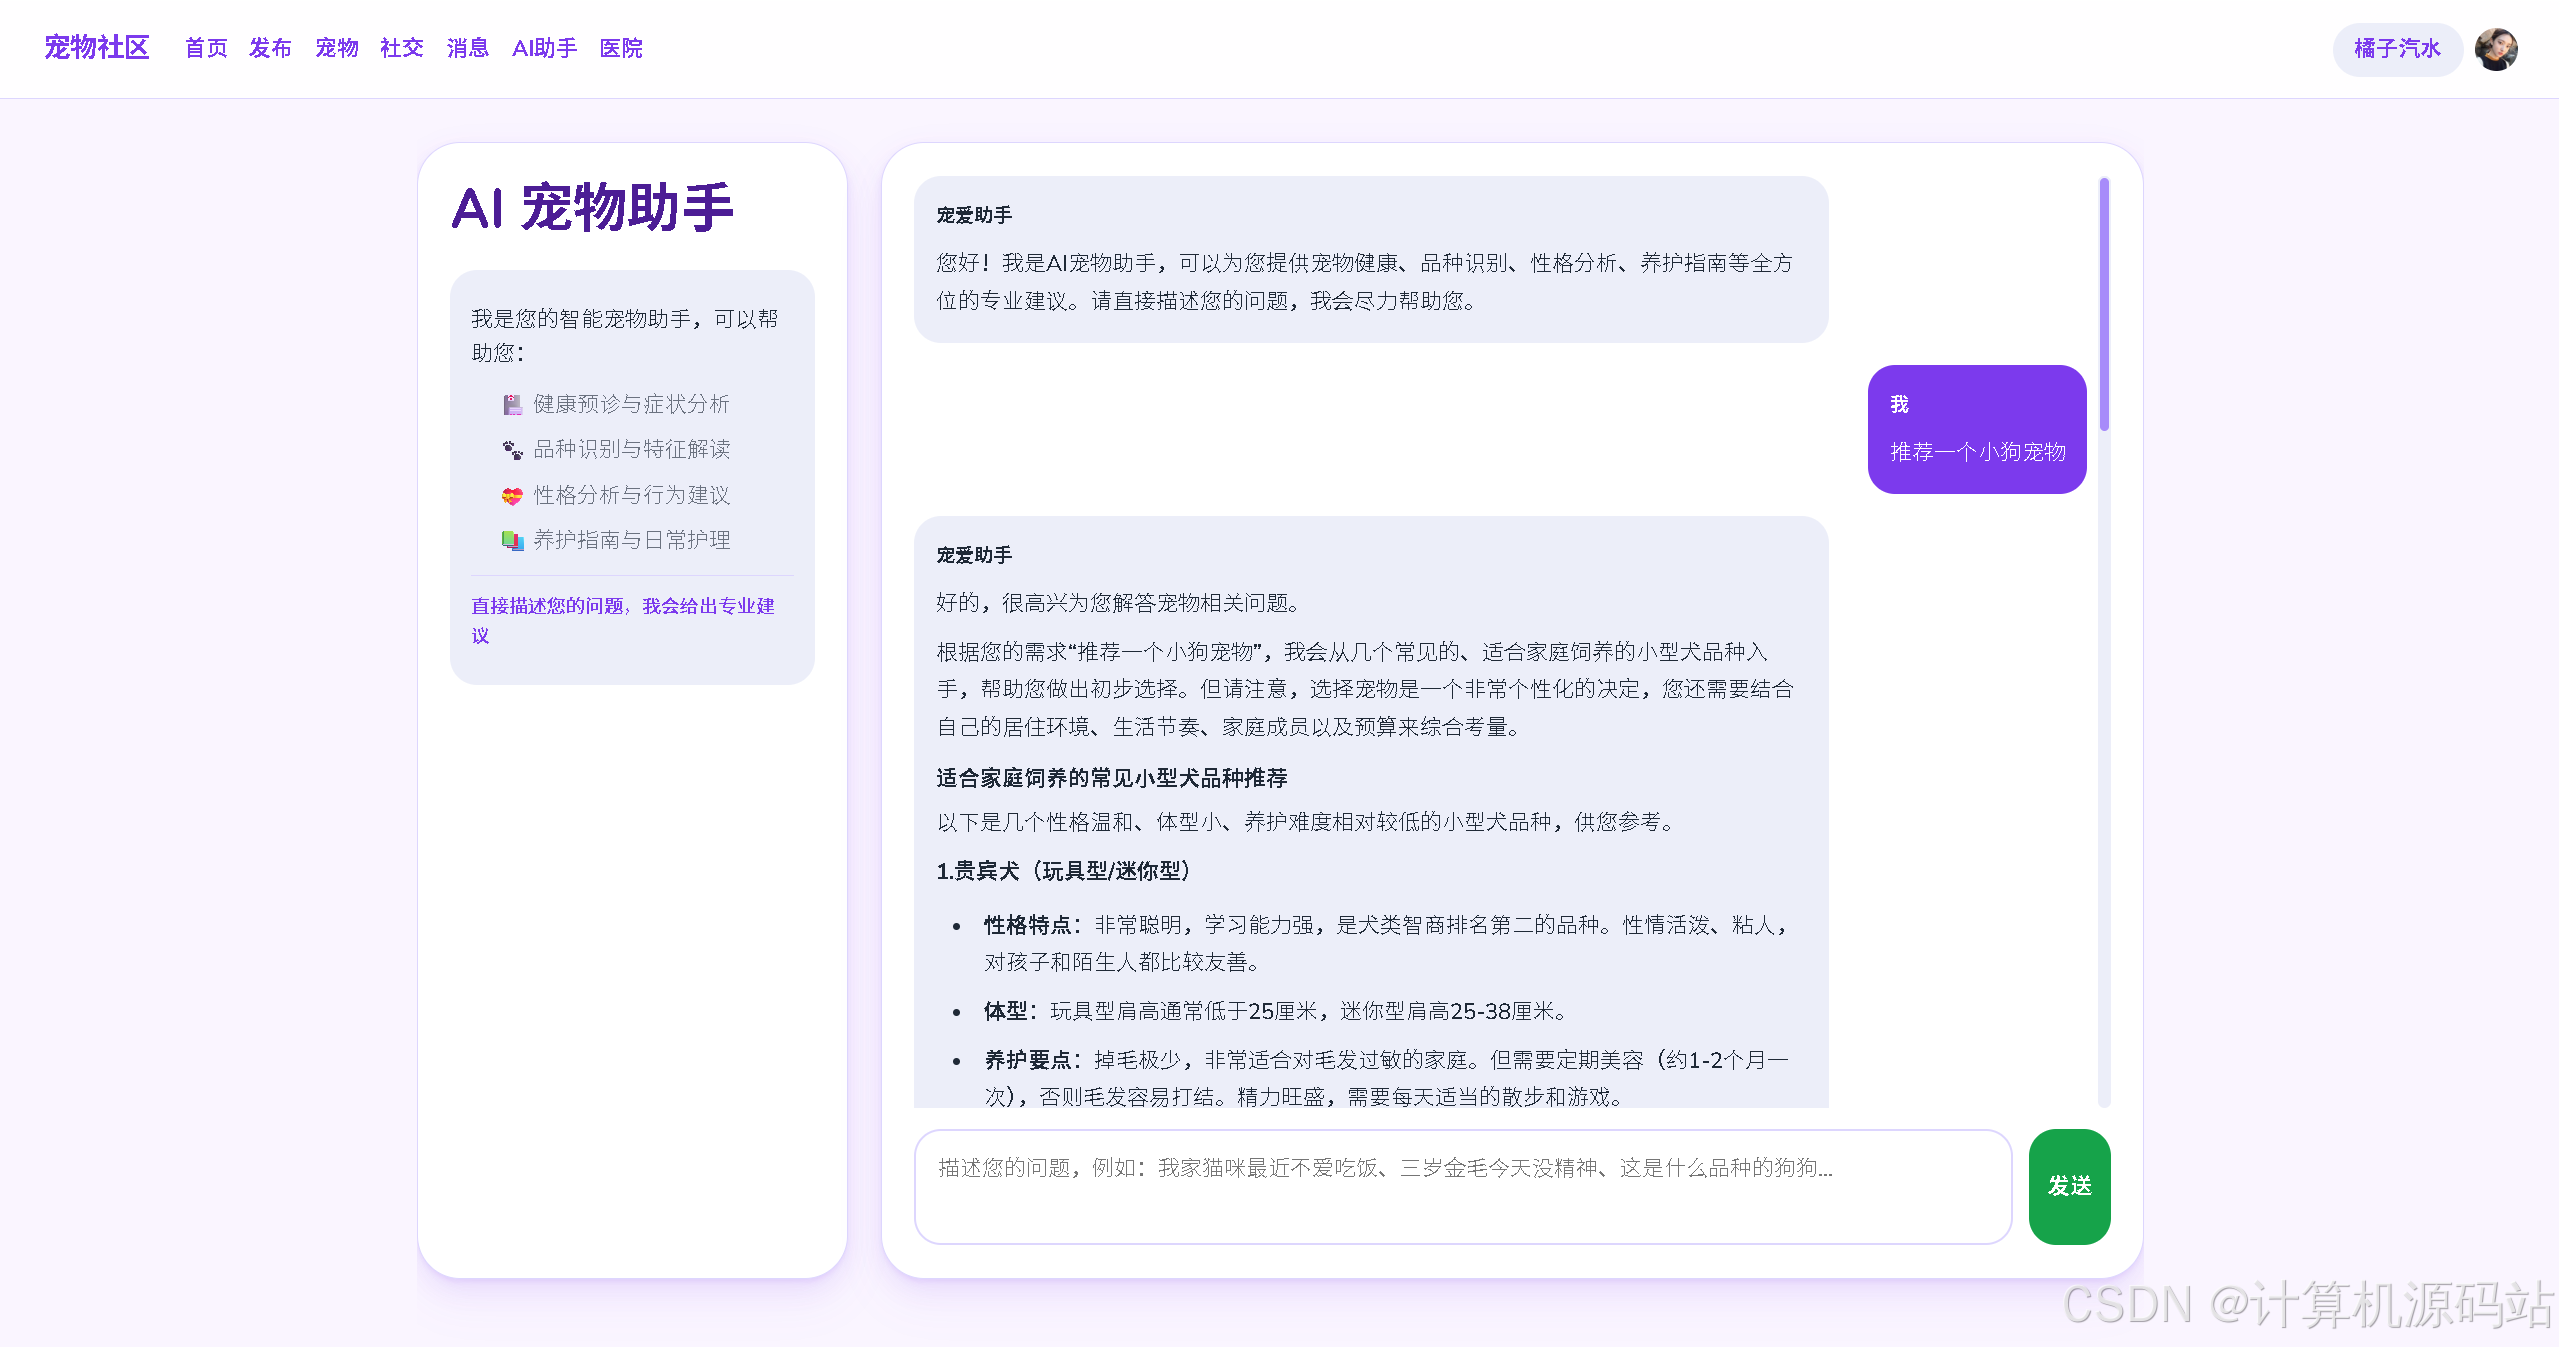Click the 我是您的智能宠物助手 intro text
Viewport: 2559px width, 1347px height.
tap(625, 336)
